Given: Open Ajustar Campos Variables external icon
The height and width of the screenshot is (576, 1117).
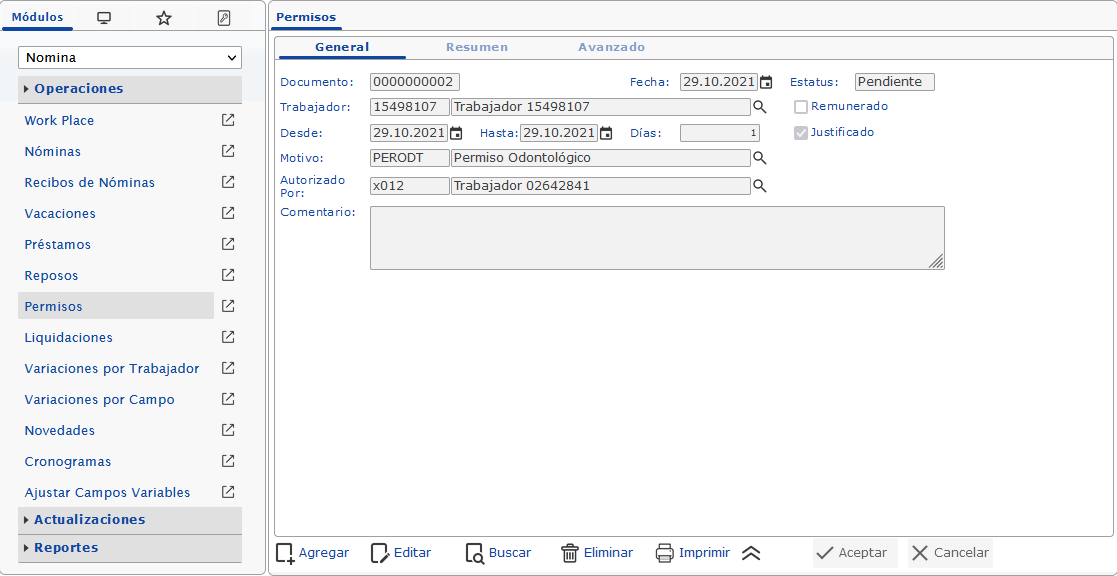Looking at the screenshot, I should pos(228,492).
